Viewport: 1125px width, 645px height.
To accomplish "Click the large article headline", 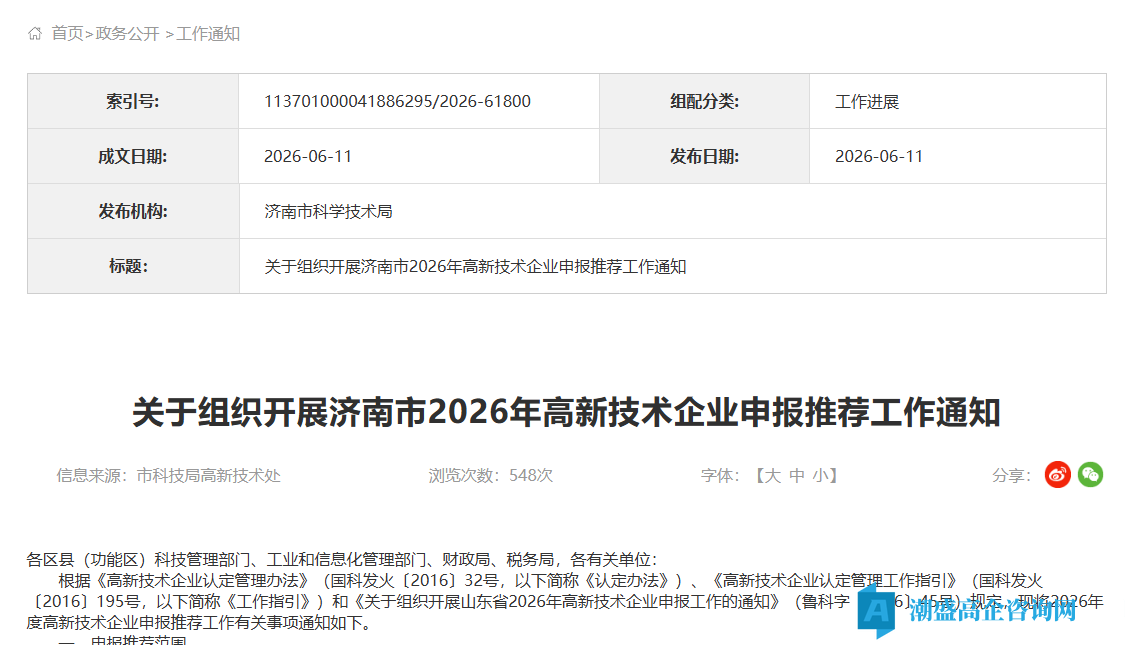I will point(566,413).
